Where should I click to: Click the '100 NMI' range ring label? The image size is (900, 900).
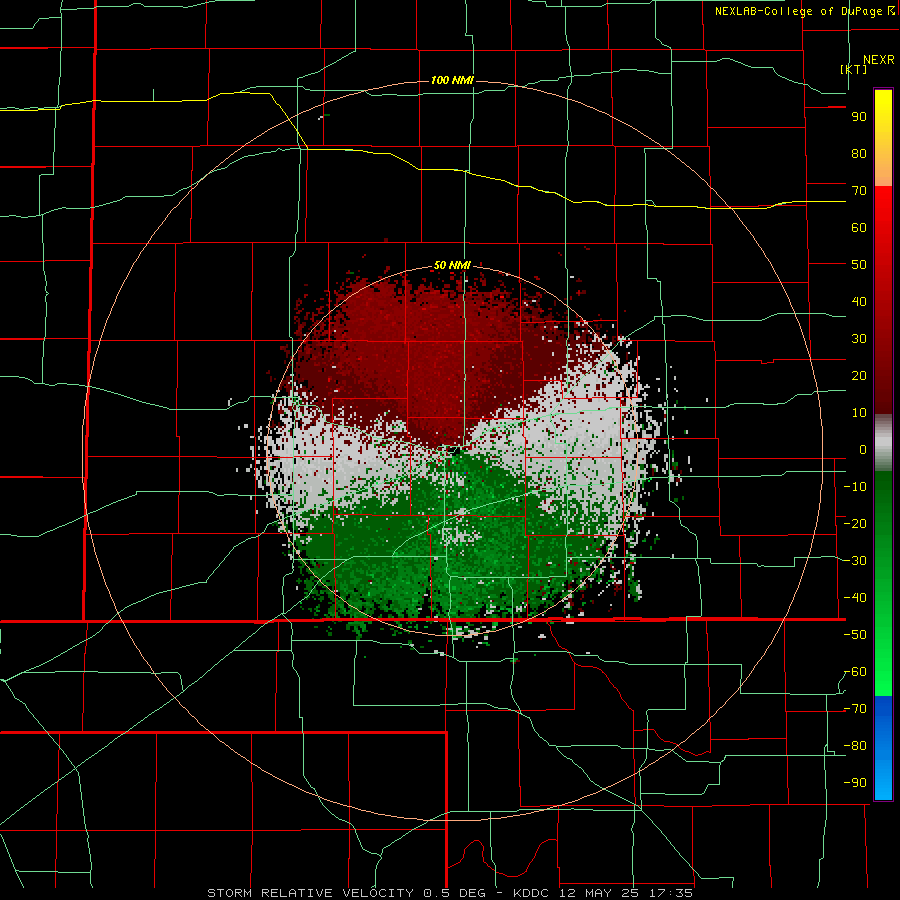click(452, 80)
